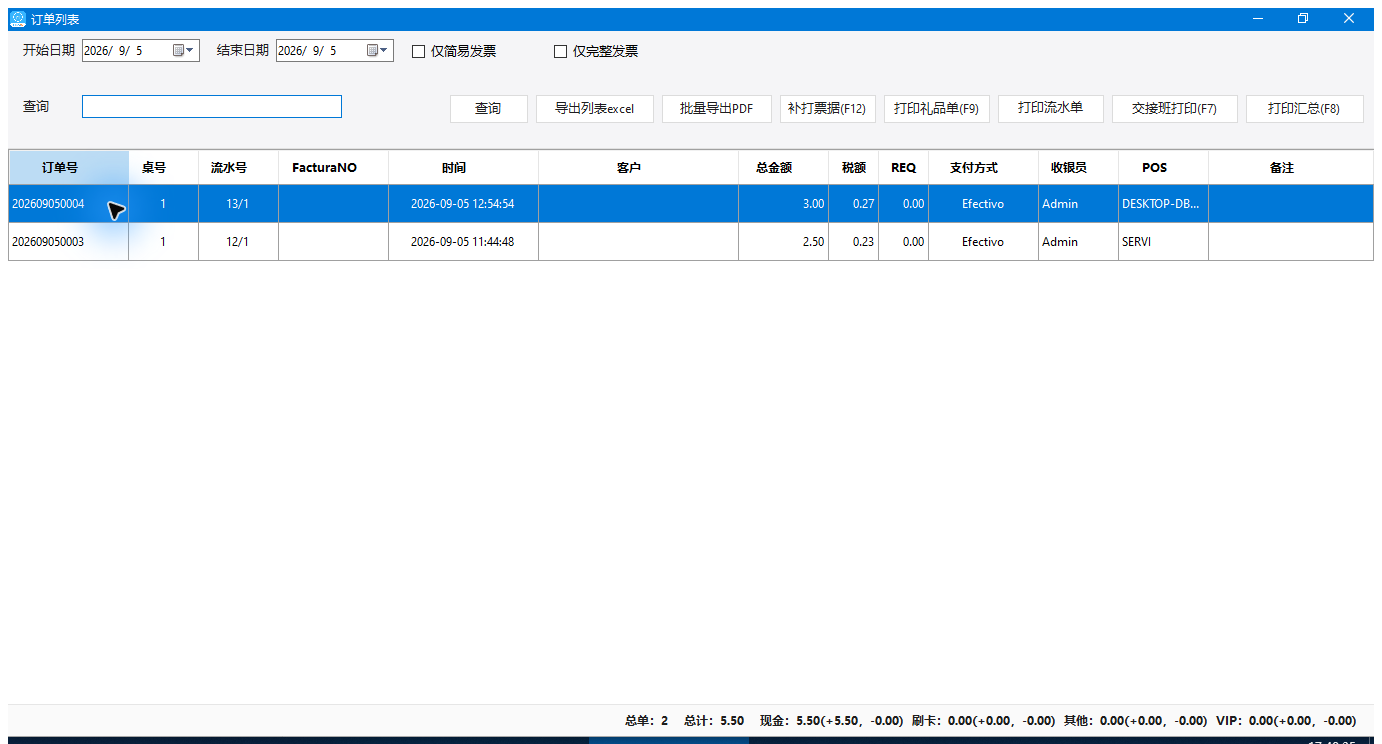Sort by the 备注 column header

tap(1291, 168)
